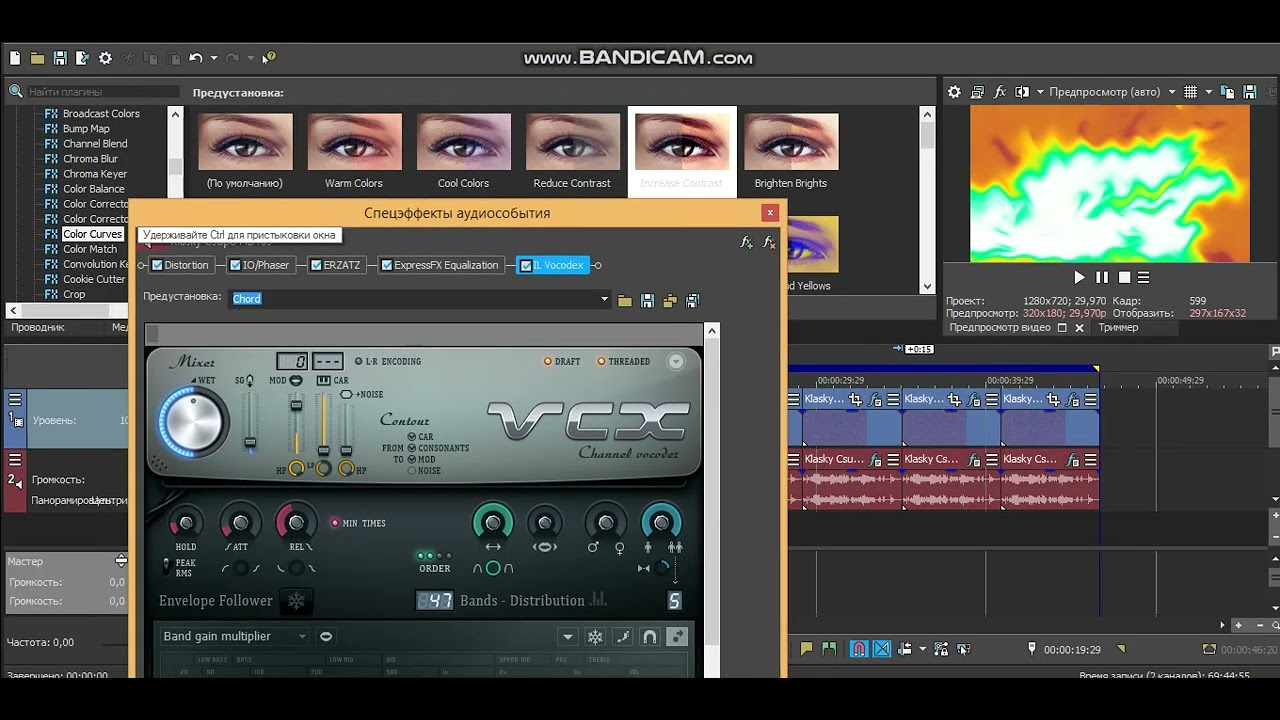The width and height of the screenshot is (1280, 720).
Task: Open event pan/crop on last Klasky video clip
Action: (x=1053, y=400)
